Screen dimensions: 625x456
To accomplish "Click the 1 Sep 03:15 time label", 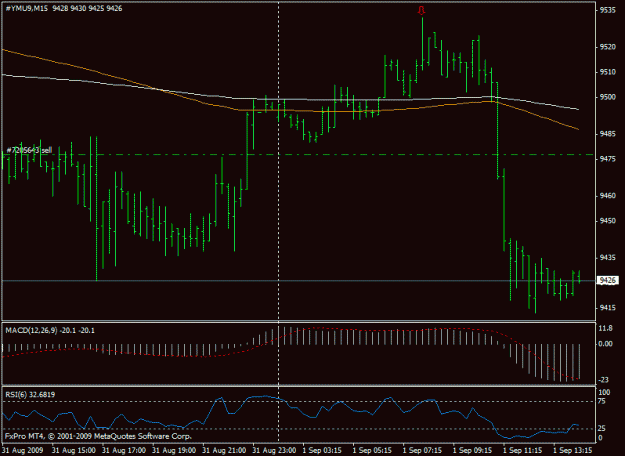I will coord(322,450).
